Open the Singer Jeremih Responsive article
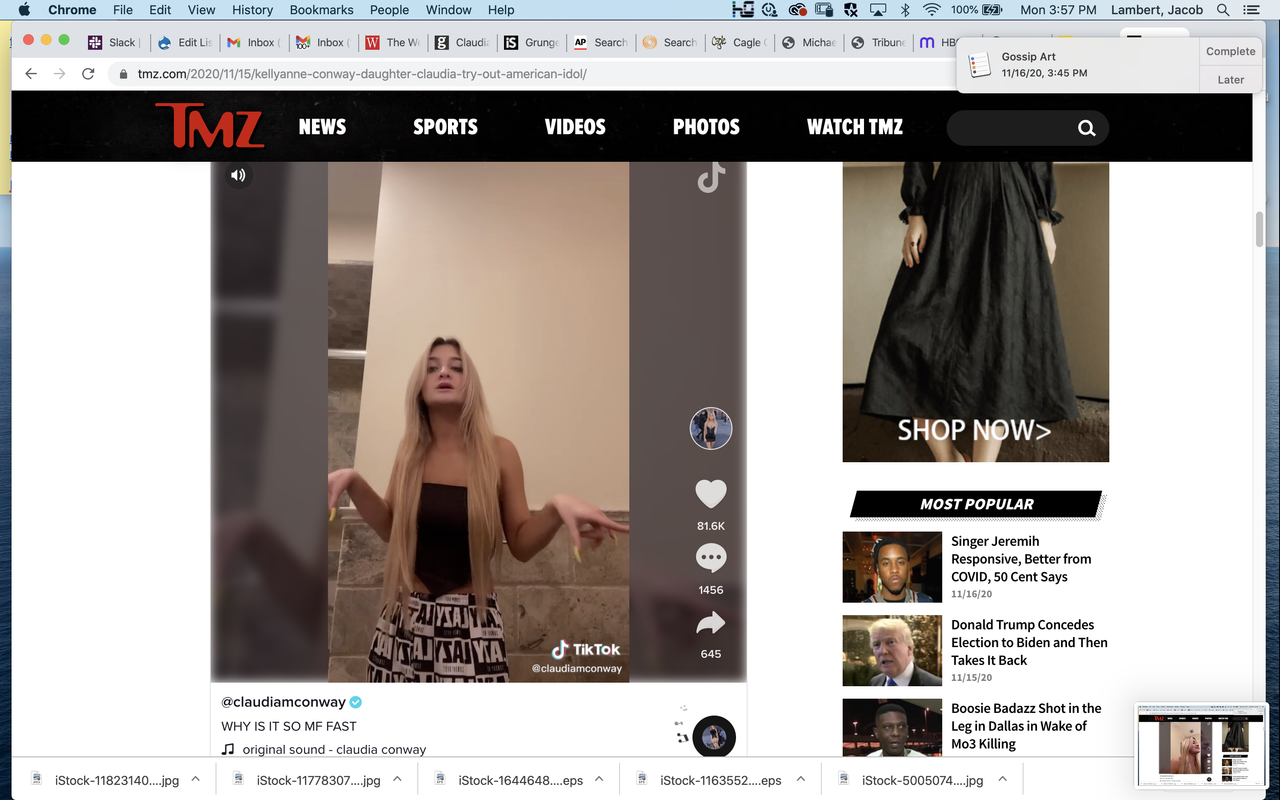The height and width of the screenshot is (800, 1280). 1021,559
